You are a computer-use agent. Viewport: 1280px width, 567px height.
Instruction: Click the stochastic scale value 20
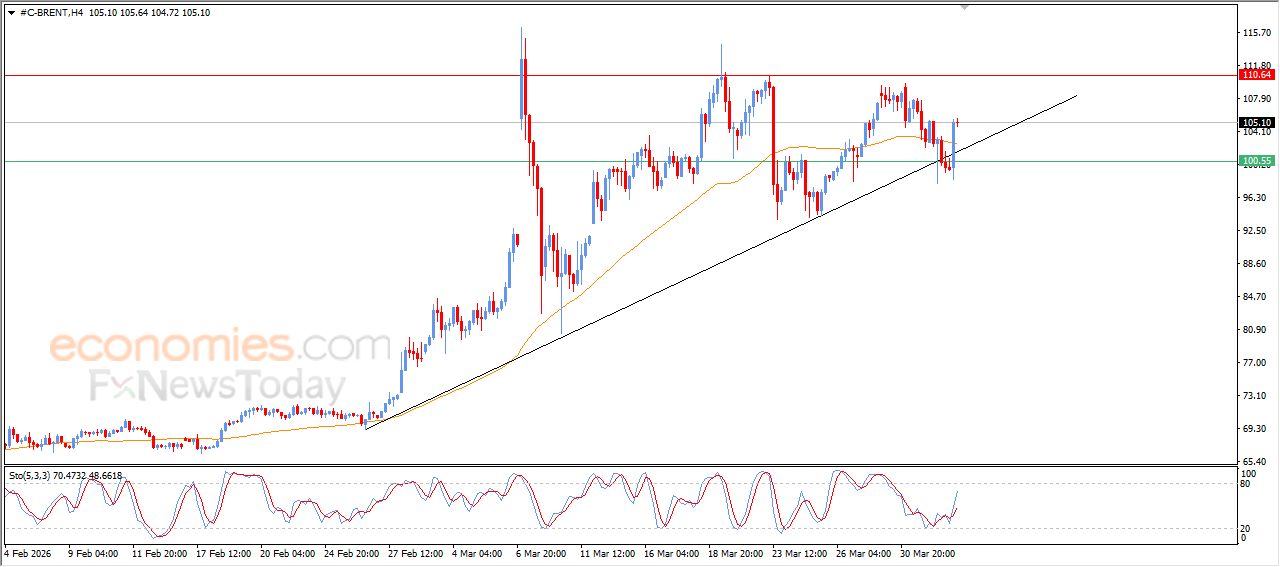pos(1246,528)
